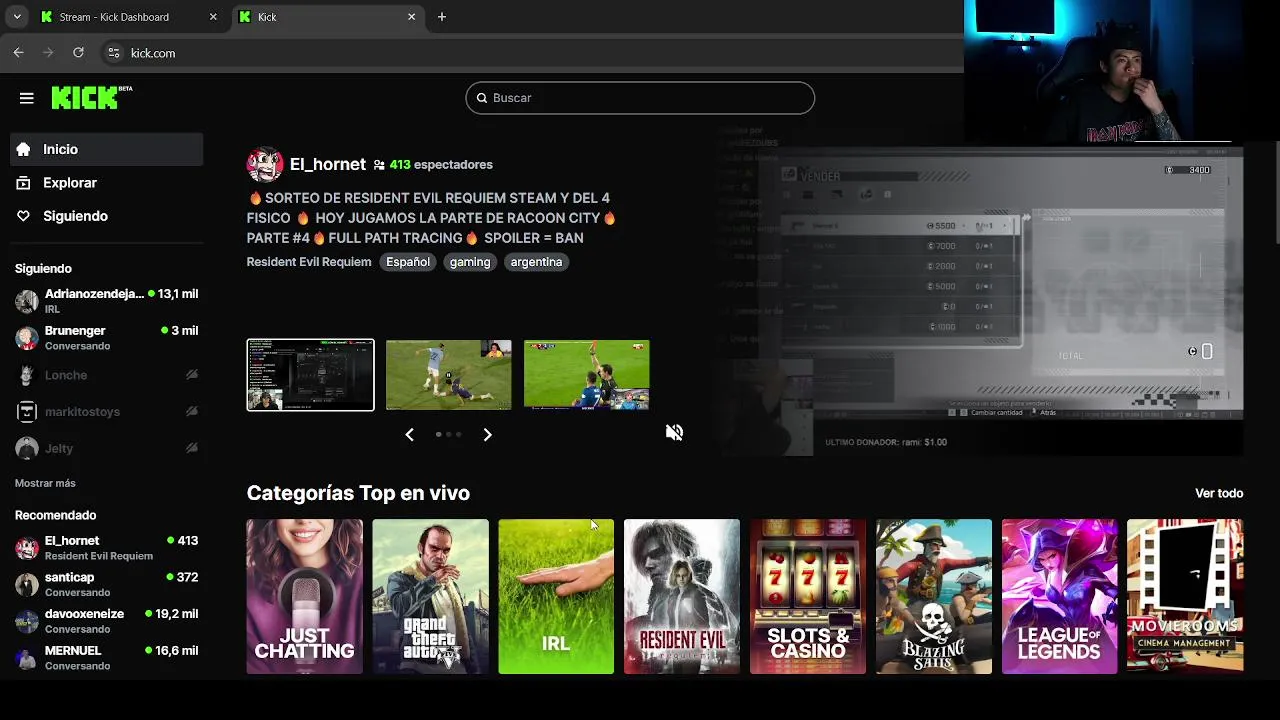Screen dimensions: 1280x720
Task: Open recommended channel MERNUEL
Action: coord(106,657)
